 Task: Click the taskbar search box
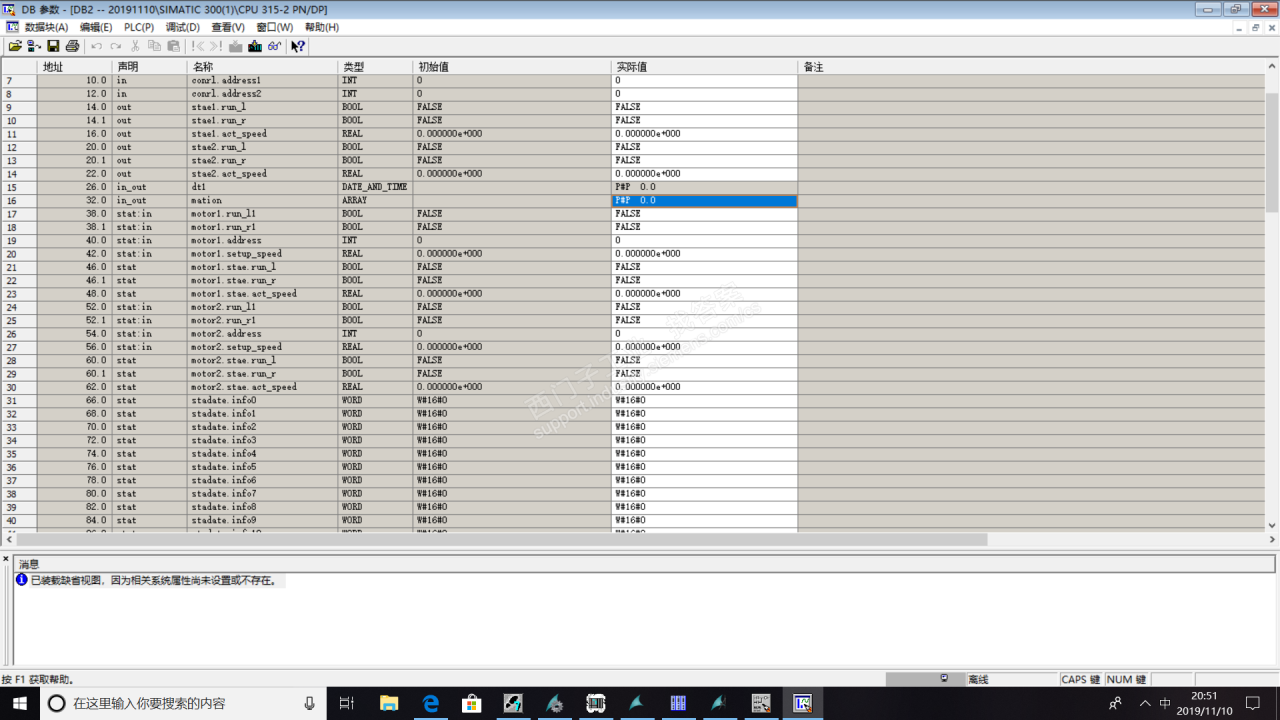182,703
